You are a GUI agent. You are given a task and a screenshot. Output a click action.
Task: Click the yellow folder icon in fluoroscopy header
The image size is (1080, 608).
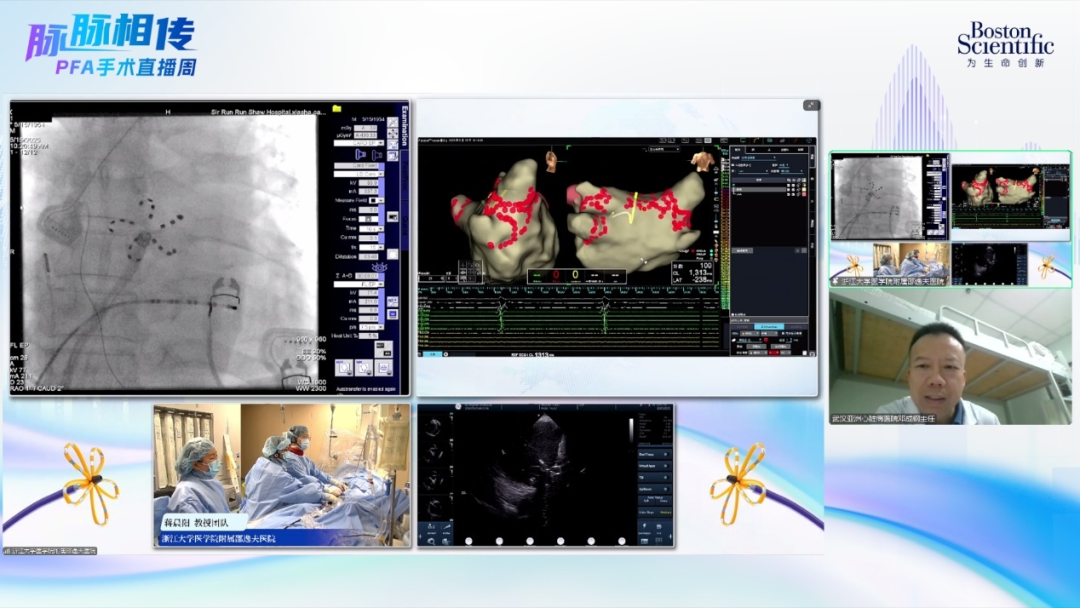click(x=338, y=108)
